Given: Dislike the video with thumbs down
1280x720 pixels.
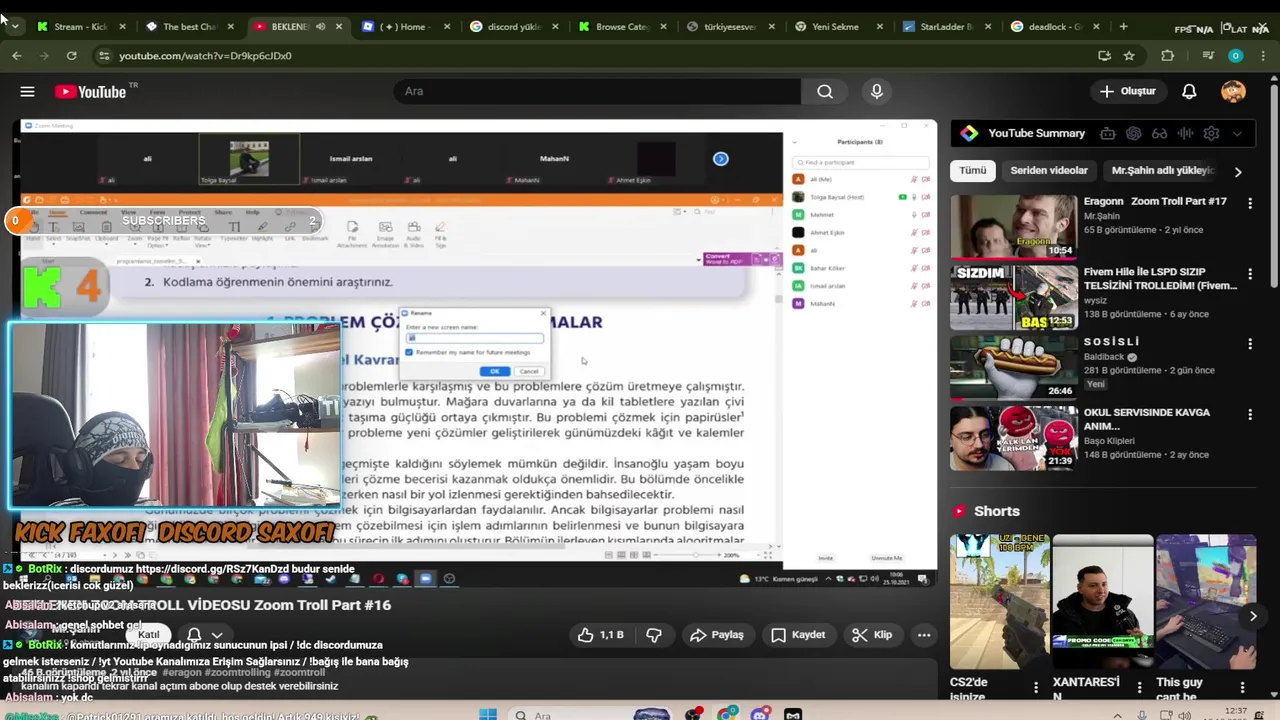Looking at the screenshot, I should 654,635.
